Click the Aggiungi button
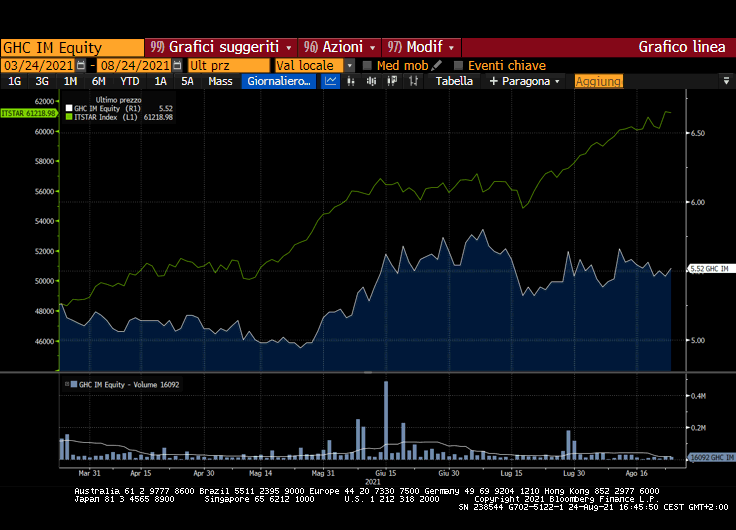 click(598, 81)
